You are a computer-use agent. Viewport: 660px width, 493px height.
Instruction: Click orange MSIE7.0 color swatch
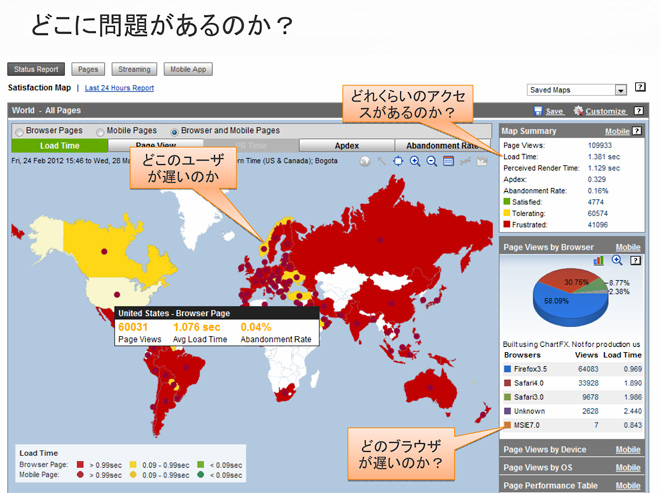[508, 425]
